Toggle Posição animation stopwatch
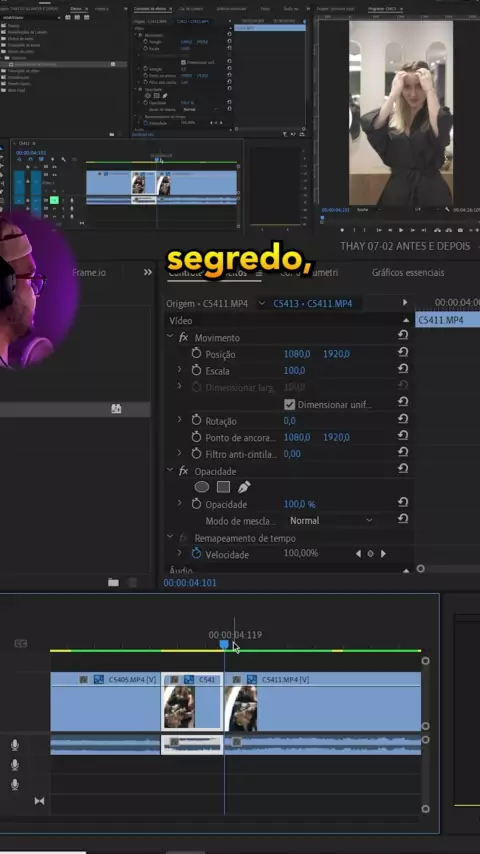480x854 pixels. (197, 354)
